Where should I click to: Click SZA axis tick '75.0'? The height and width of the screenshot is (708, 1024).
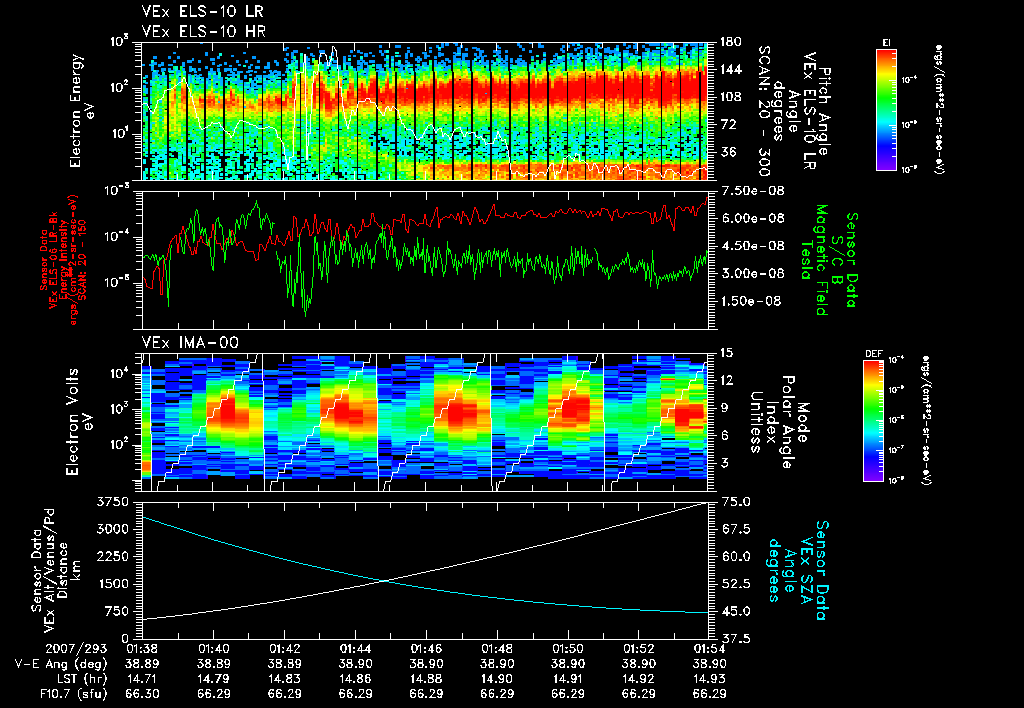pos(736,502)
